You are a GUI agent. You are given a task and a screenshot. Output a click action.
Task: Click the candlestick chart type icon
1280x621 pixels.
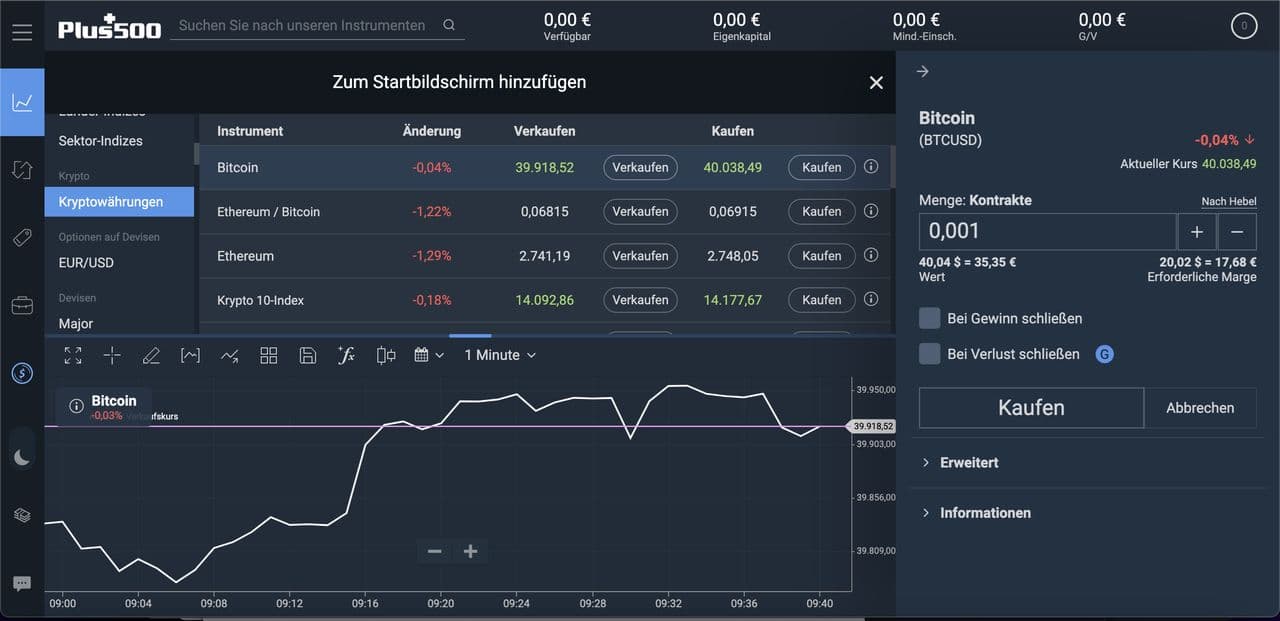[x=386, y=355]
